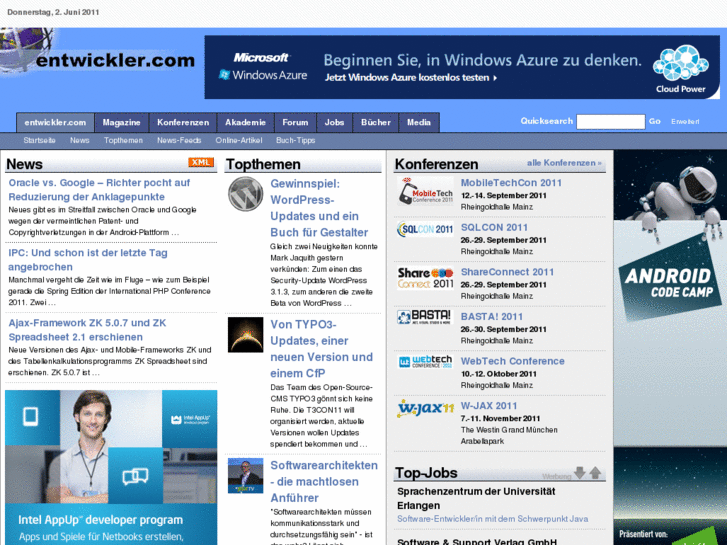Open the Android Code Camp robot banner

coord(670,347)
